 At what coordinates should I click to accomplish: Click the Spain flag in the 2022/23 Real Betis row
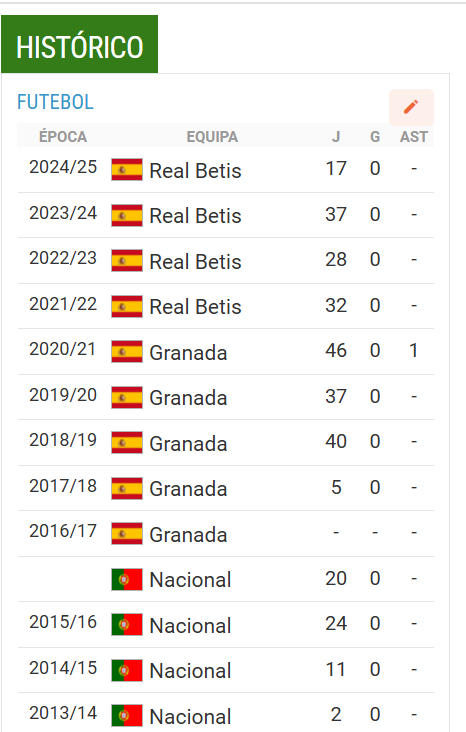coord(127,260)
